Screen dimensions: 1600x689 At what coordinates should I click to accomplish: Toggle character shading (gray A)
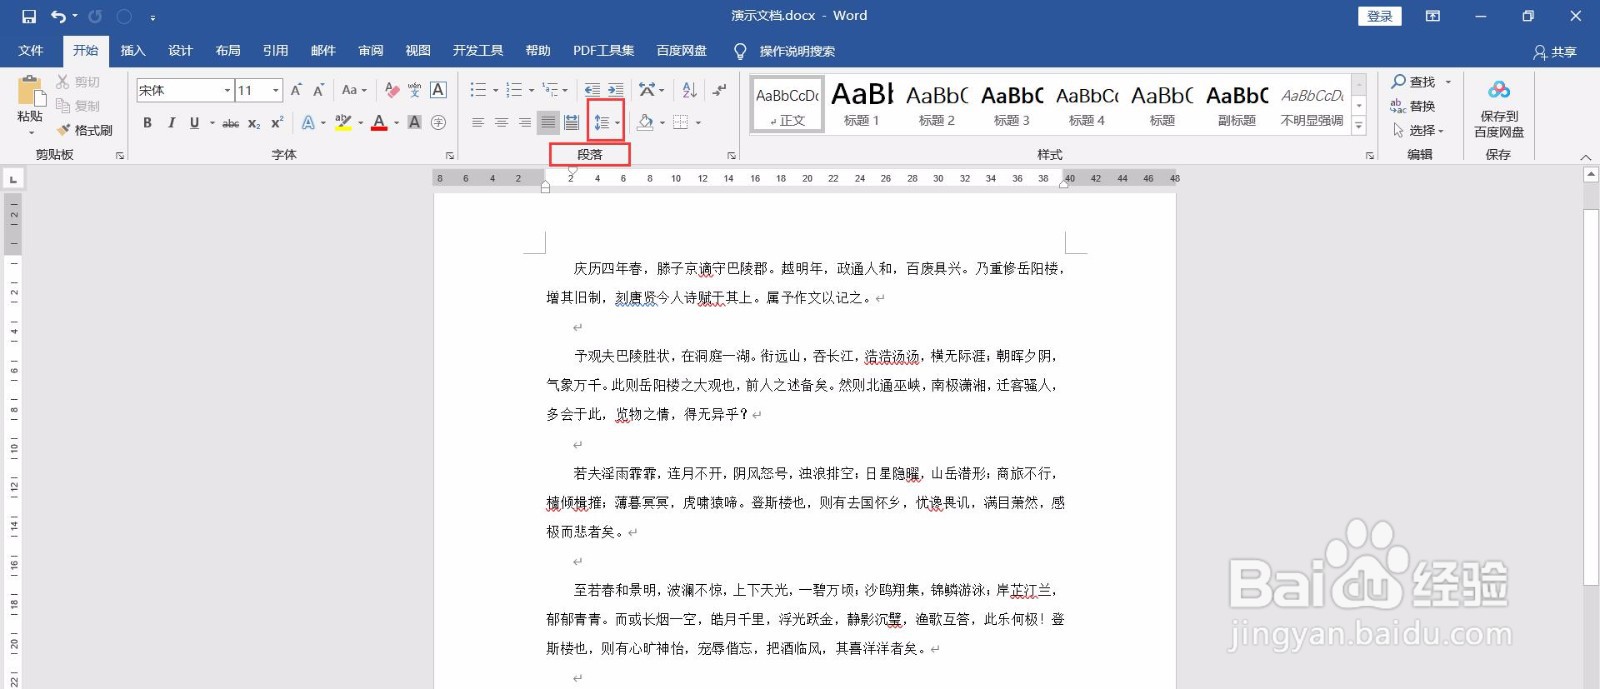(x=414, y=122)
